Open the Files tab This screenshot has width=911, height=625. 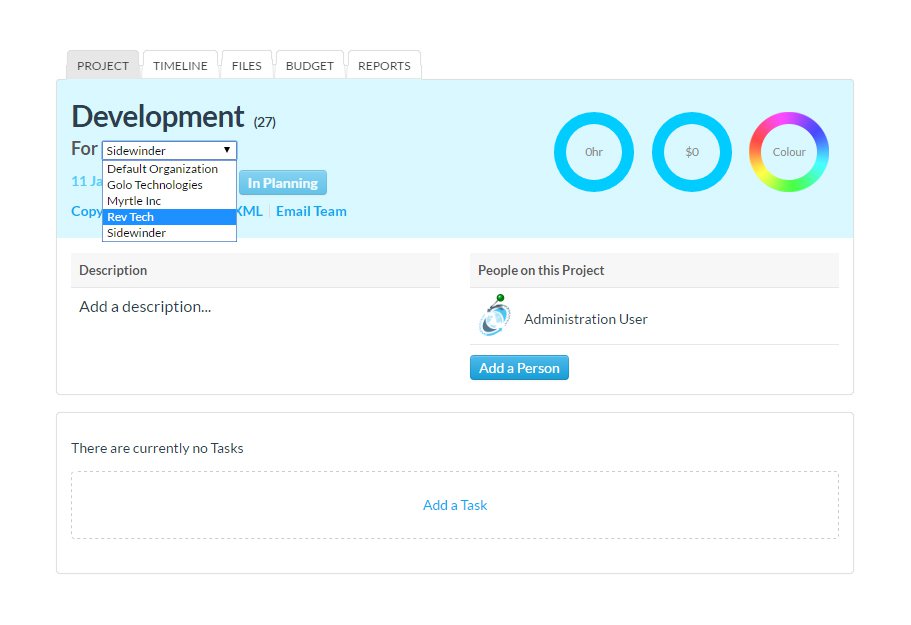pos(246,66)
